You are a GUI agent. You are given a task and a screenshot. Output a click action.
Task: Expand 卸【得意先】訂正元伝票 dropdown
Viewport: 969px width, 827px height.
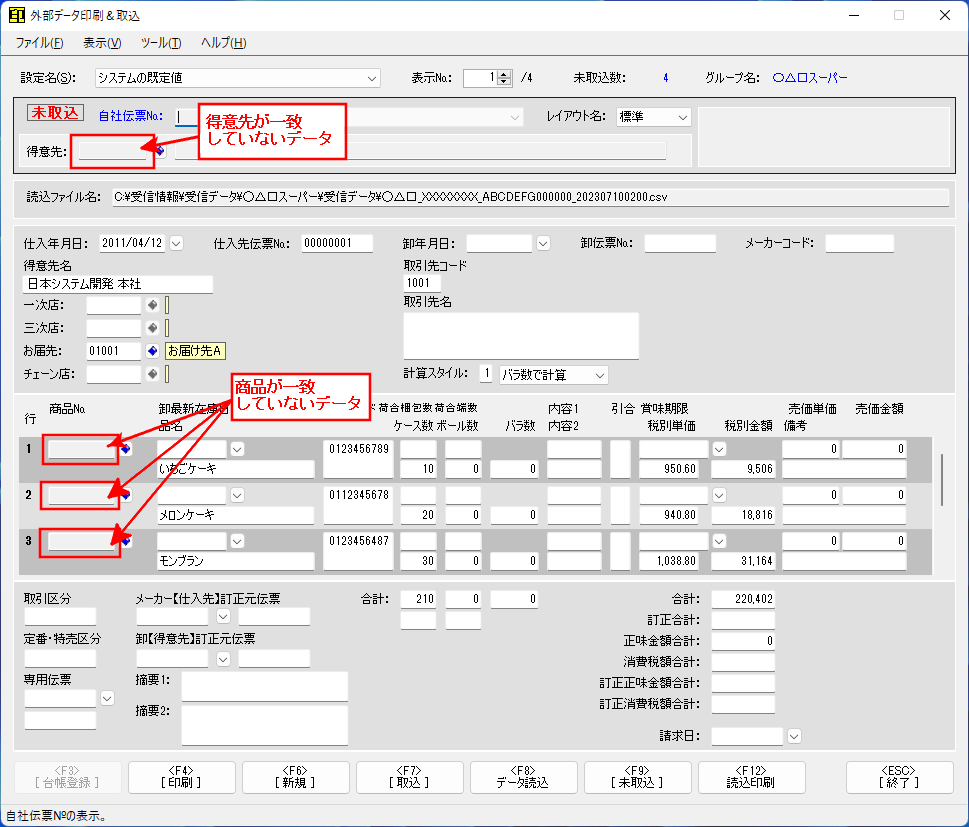[224, 659]
